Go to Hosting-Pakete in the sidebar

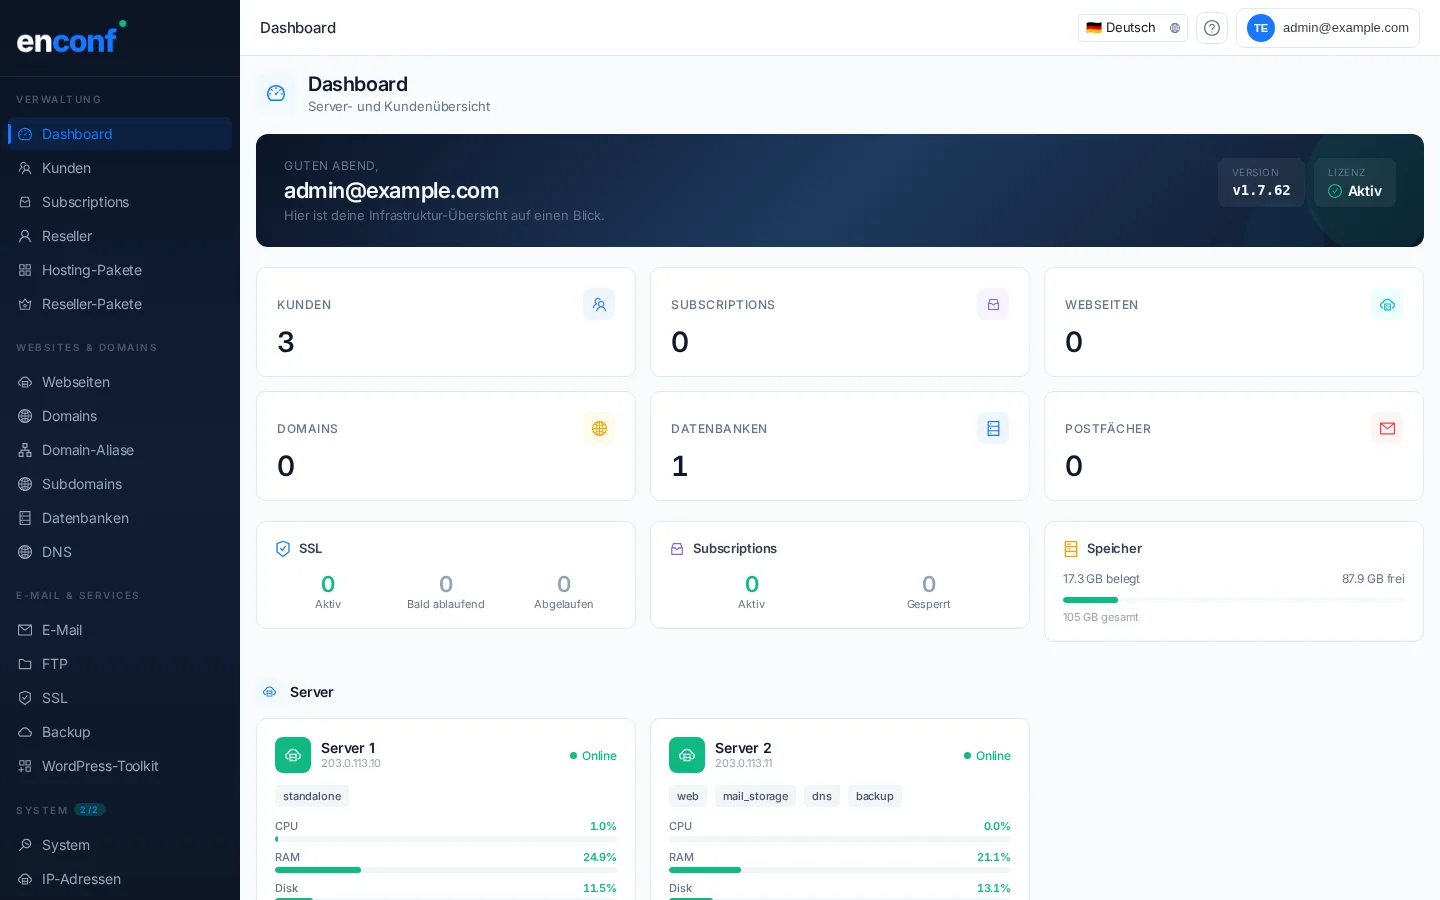click(91, 270)
